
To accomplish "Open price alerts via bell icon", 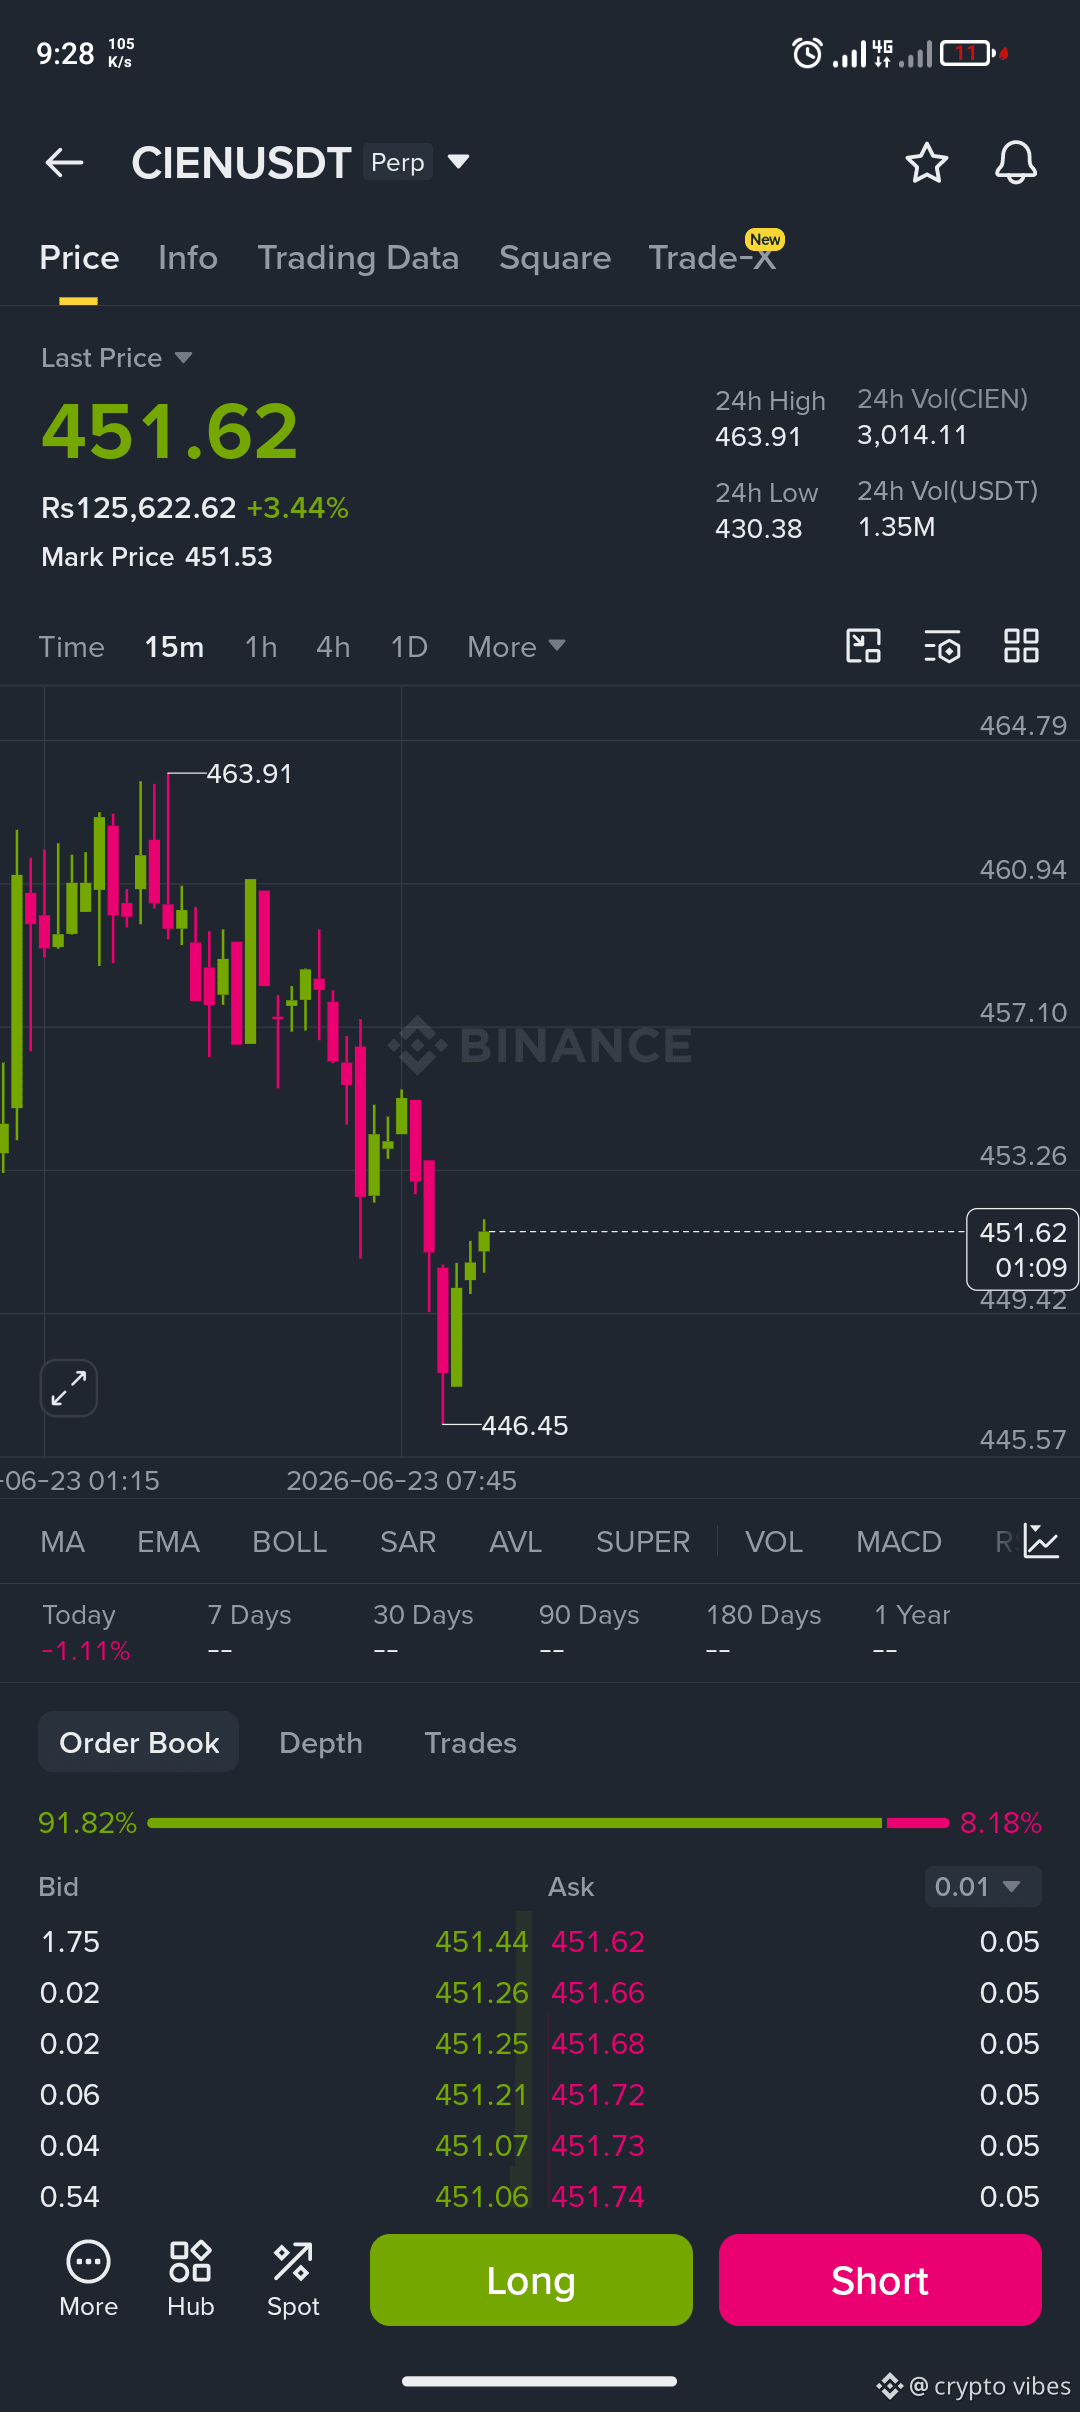I will click(x=1015, y=163).
